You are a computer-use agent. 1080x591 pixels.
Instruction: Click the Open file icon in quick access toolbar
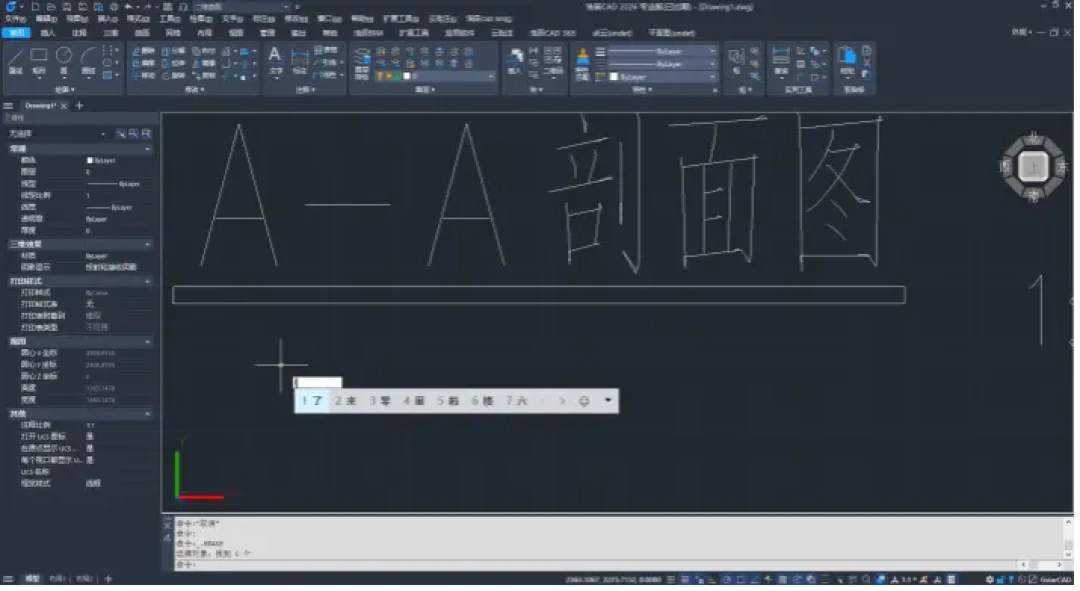pyautogui.click(x=51, y=6)
